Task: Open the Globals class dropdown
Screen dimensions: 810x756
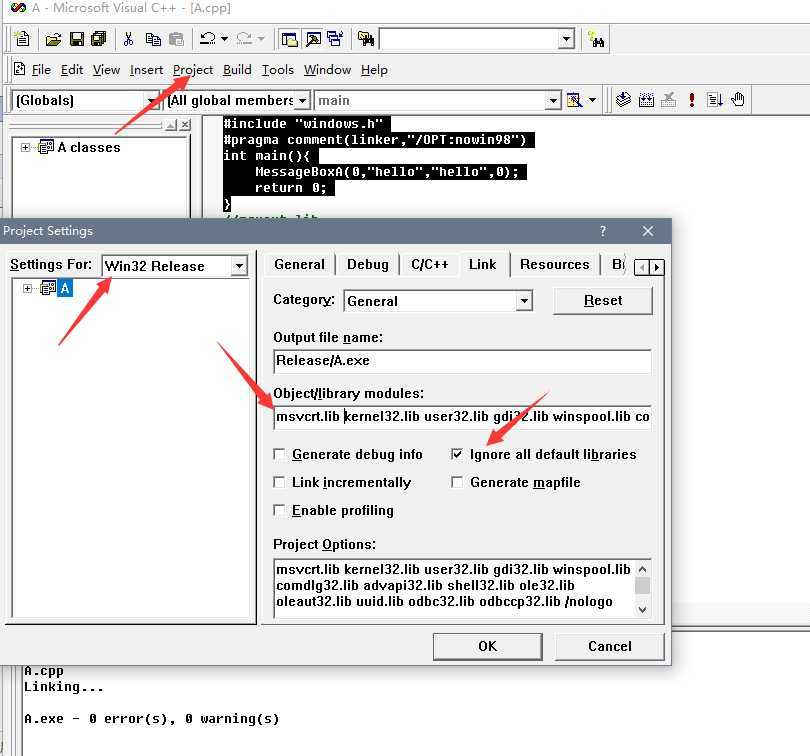Action: 151,100
